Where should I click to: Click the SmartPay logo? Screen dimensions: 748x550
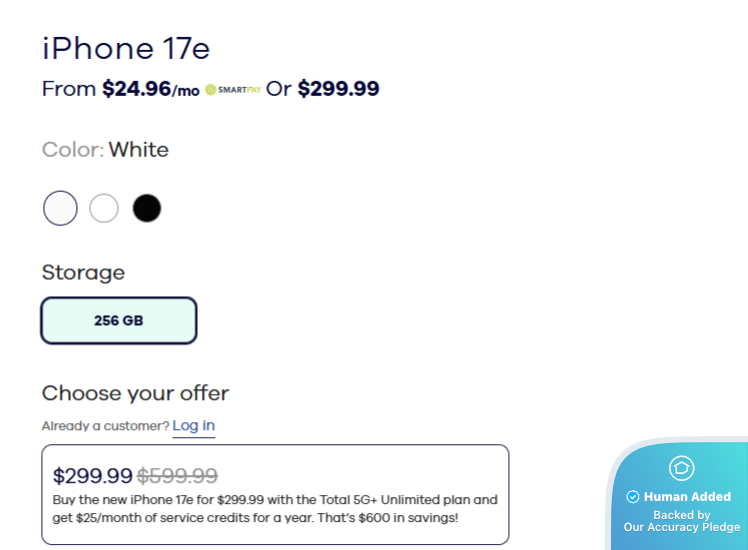pyautogui.click(x=232, y=89)
